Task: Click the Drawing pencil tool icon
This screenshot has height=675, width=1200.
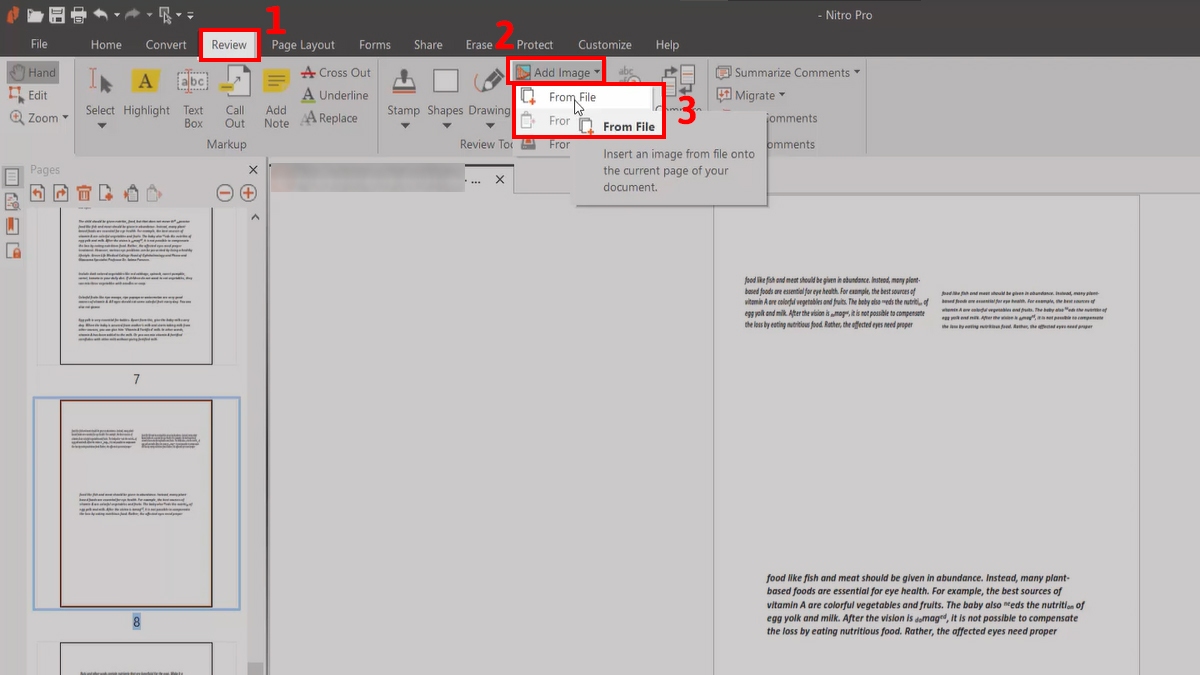Action: click(489, 82)
